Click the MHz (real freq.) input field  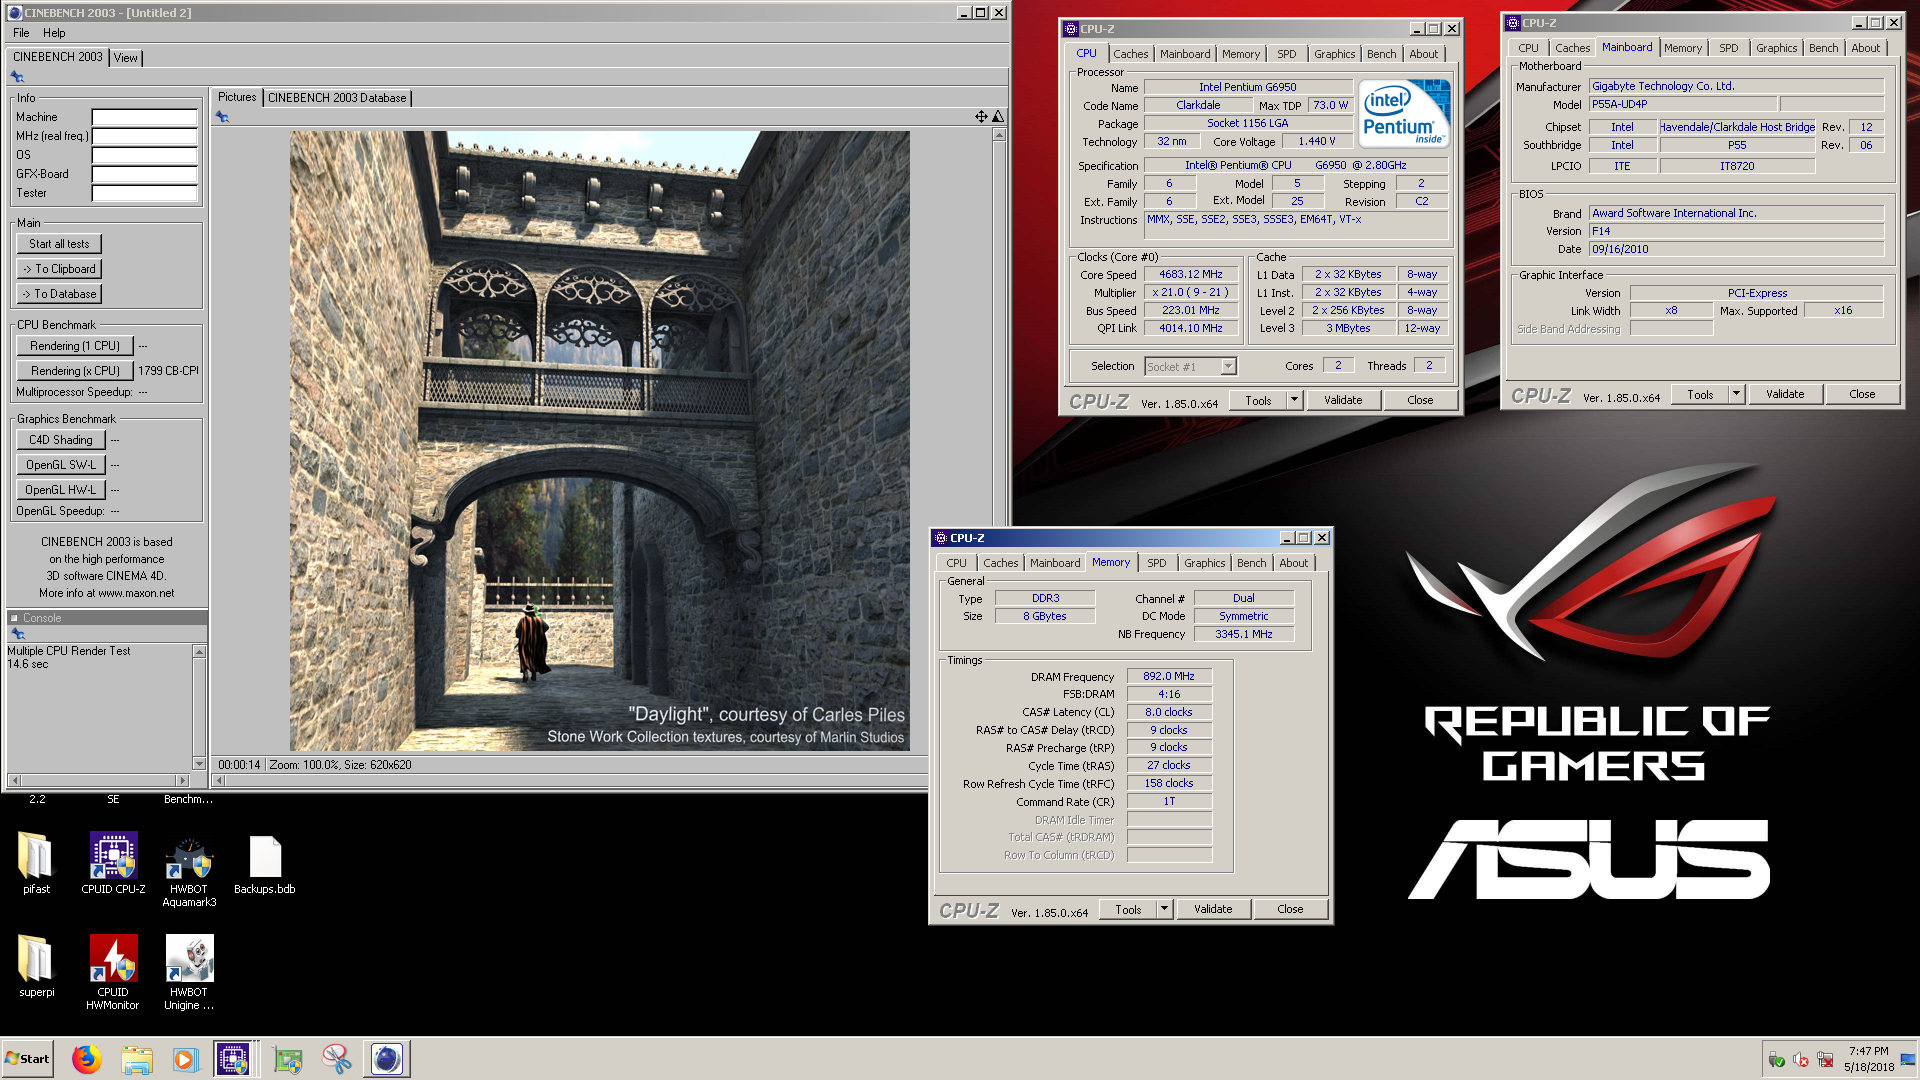[145, 136]
